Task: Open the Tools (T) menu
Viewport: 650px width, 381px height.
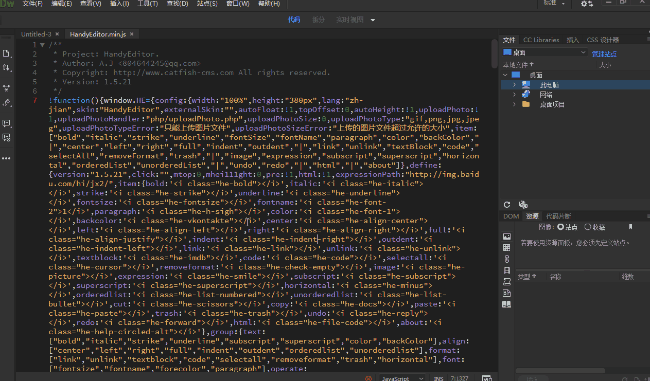Action: (x=148, y=3)
